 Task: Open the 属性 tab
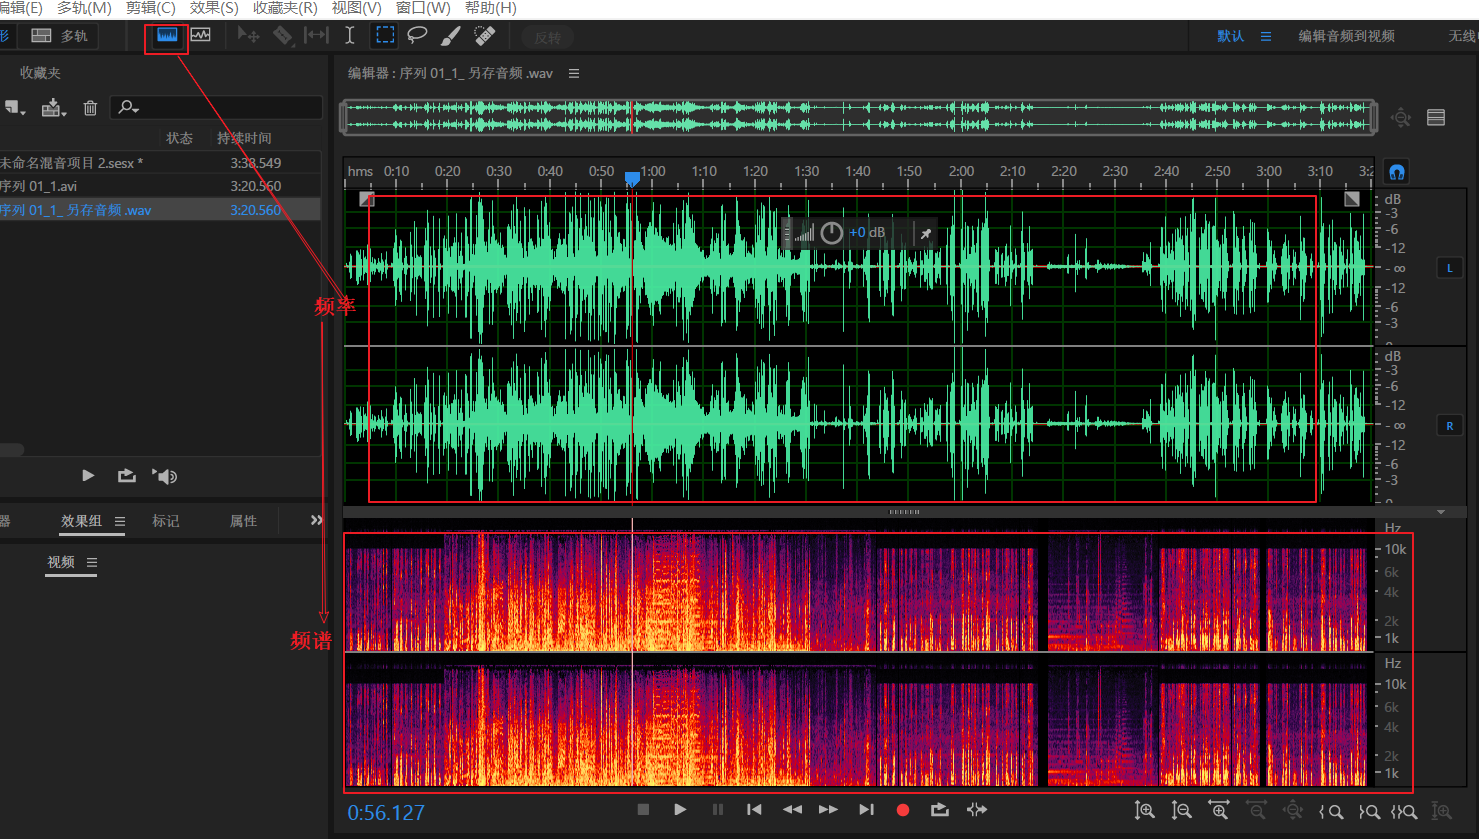(x=243, y=521)
